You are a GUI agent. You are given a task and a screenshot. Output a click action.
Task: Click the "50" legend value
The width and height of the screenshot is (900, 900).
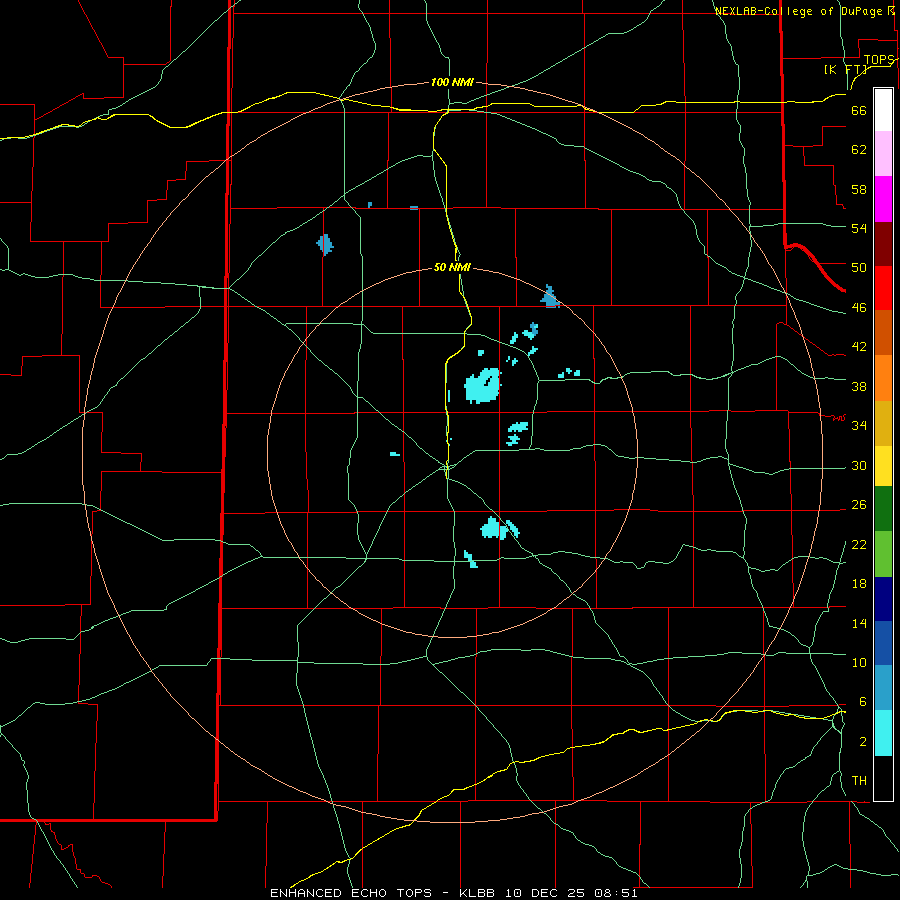click(x=859, y=268)
